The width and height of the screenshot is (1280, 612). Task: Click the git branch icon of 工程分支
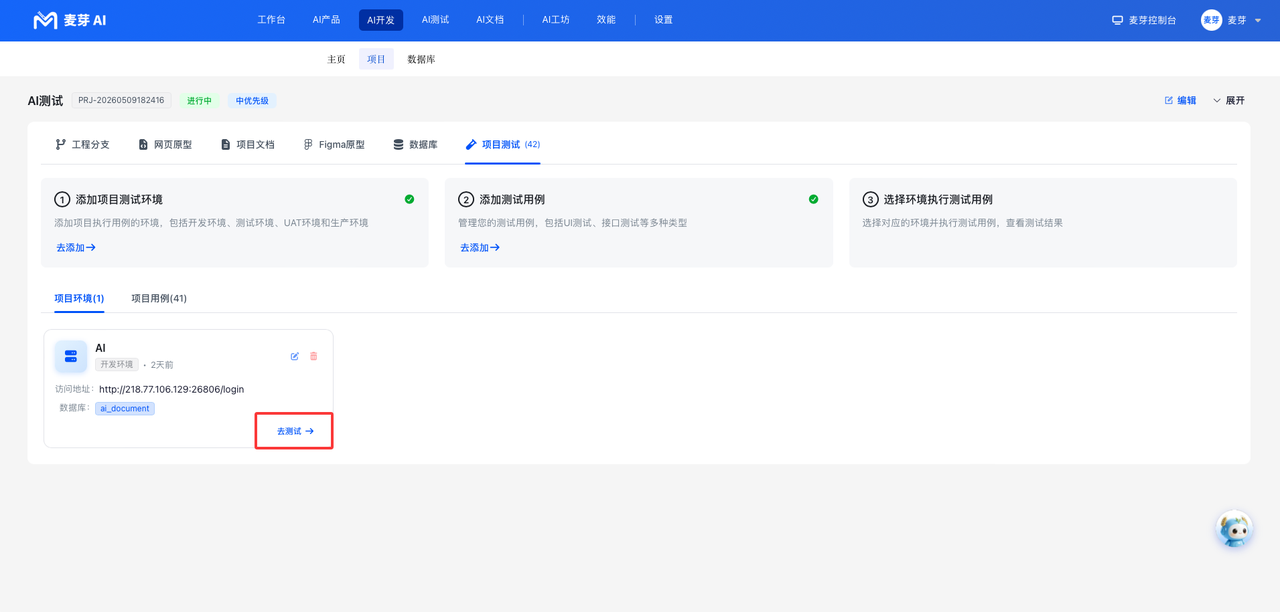(61, 145)
